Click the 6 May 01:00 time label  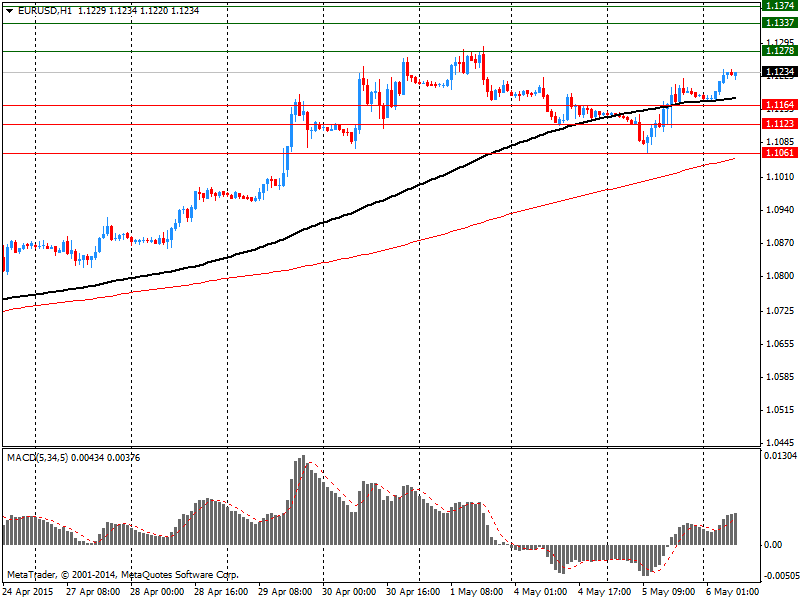coord(732,592)
